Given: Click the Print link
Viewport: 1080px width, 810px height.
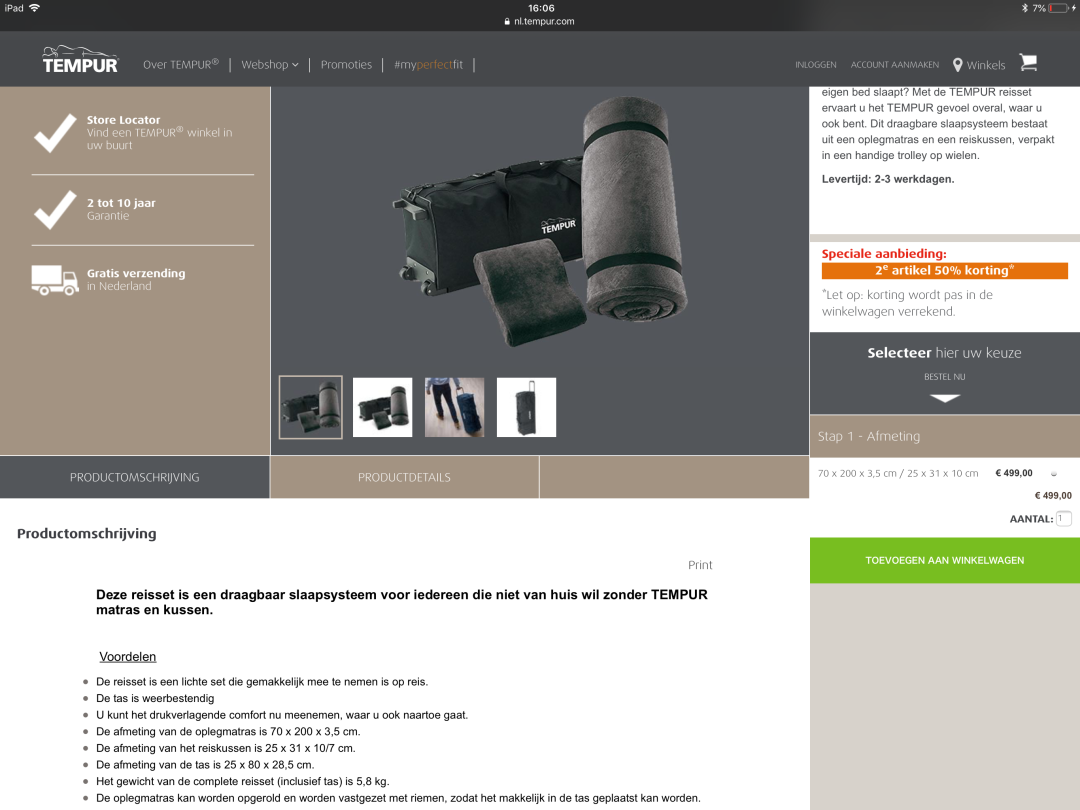Looking at the screenshot, I should click(x=700, y=565).
